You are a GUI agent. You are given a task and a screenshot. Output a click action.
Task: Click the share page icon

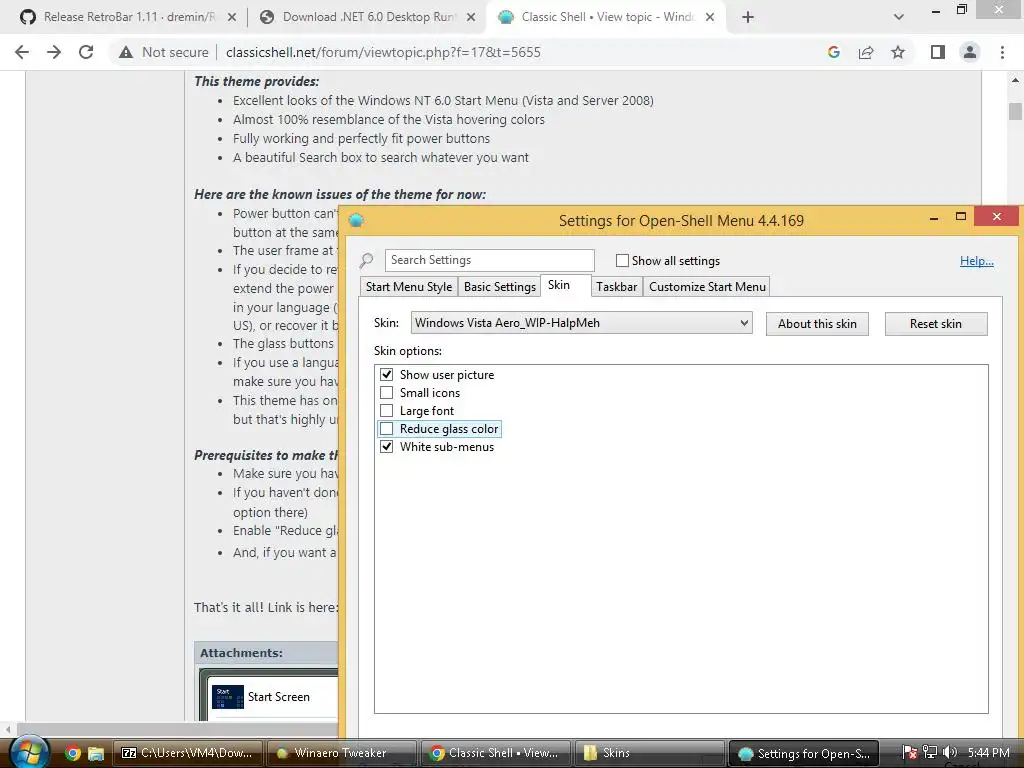point(866,52)
